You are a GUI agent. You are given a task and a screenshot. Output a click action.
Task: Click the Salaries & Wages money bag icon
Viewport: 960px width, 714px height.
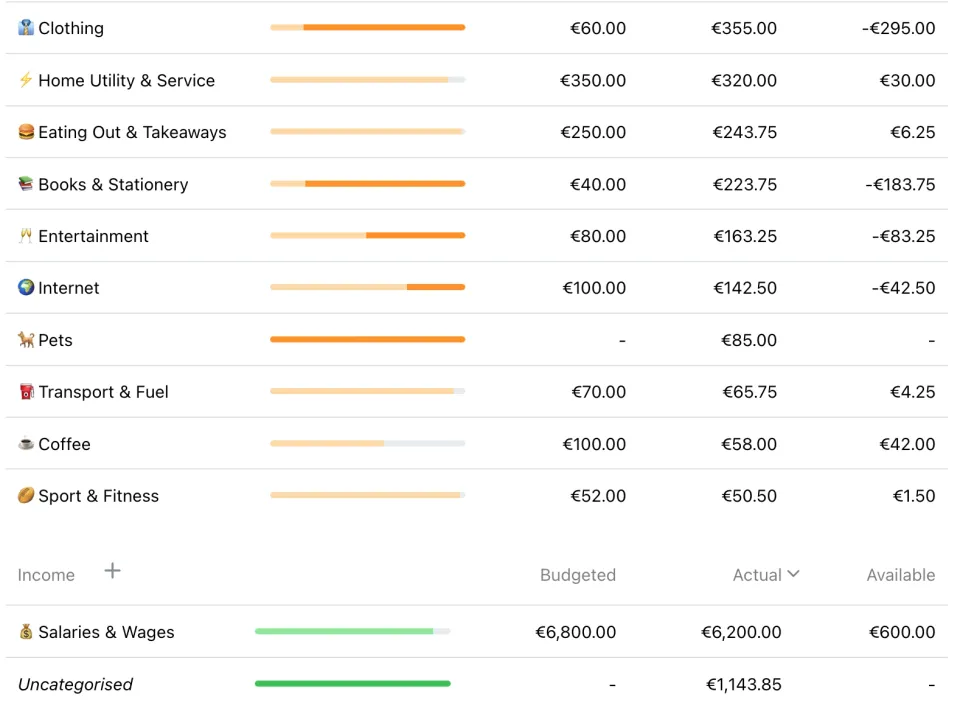tap(26, 631)
